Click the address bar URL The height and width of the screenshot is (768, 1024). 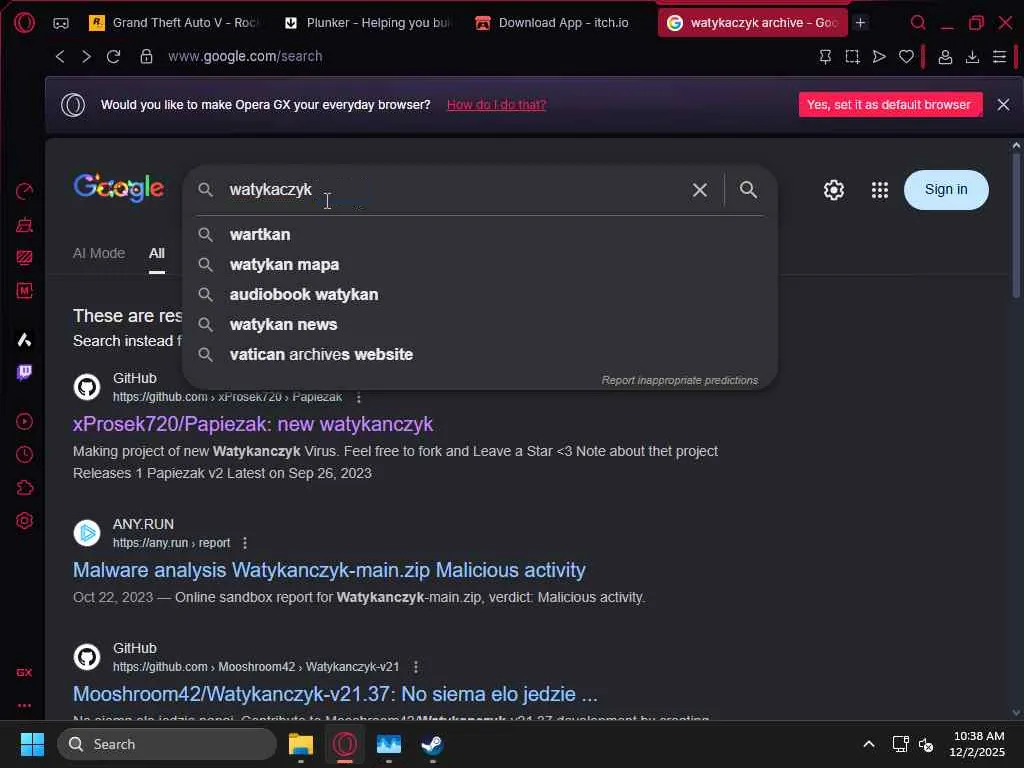coord(245,57)
